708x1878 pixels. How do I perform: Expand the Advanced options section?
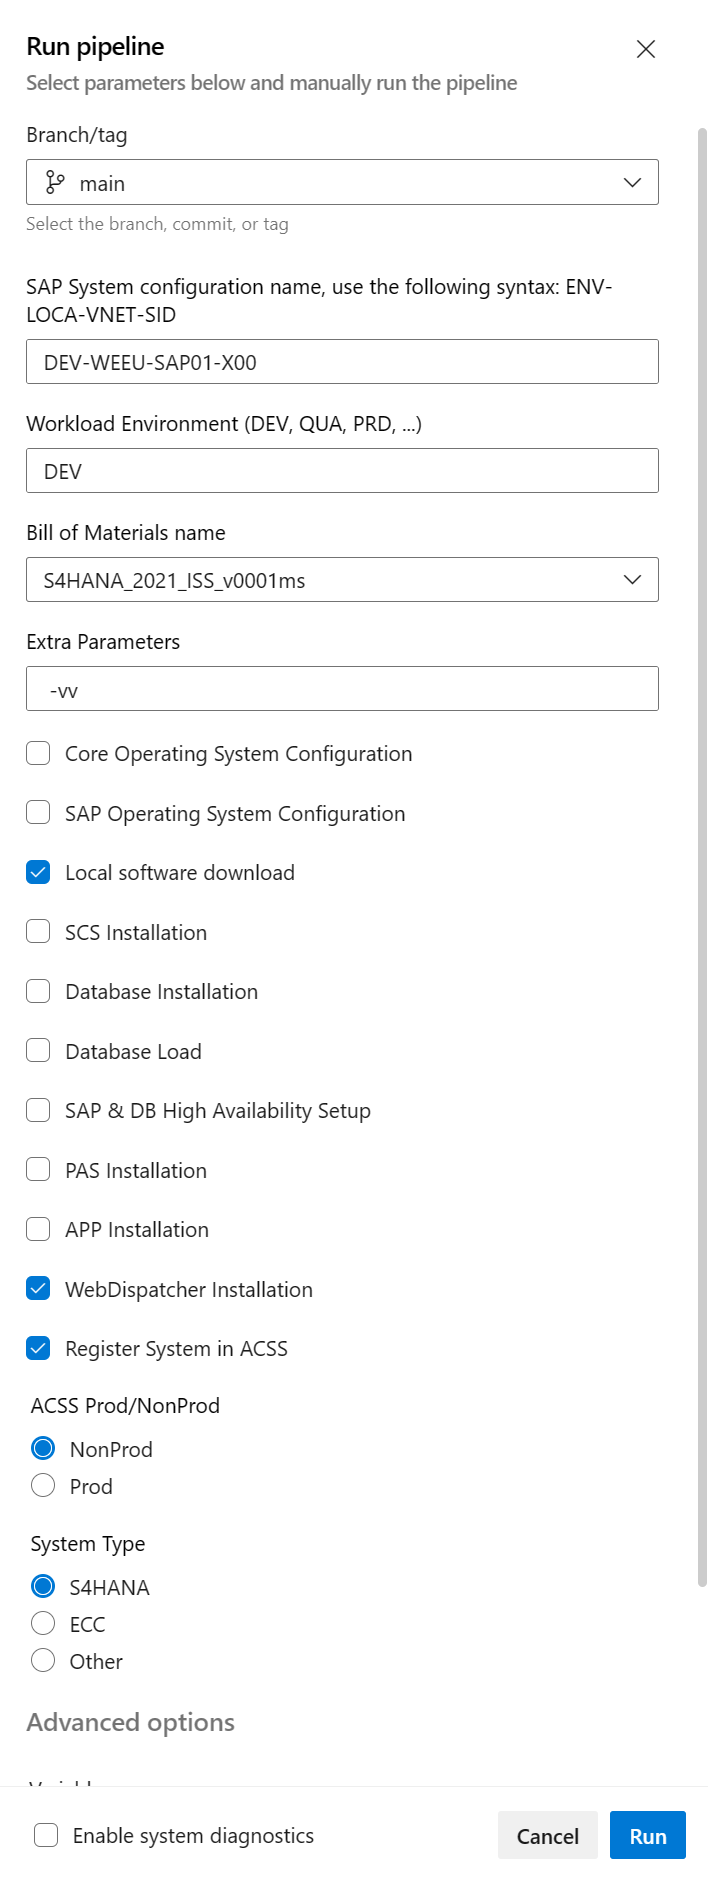130,1722
